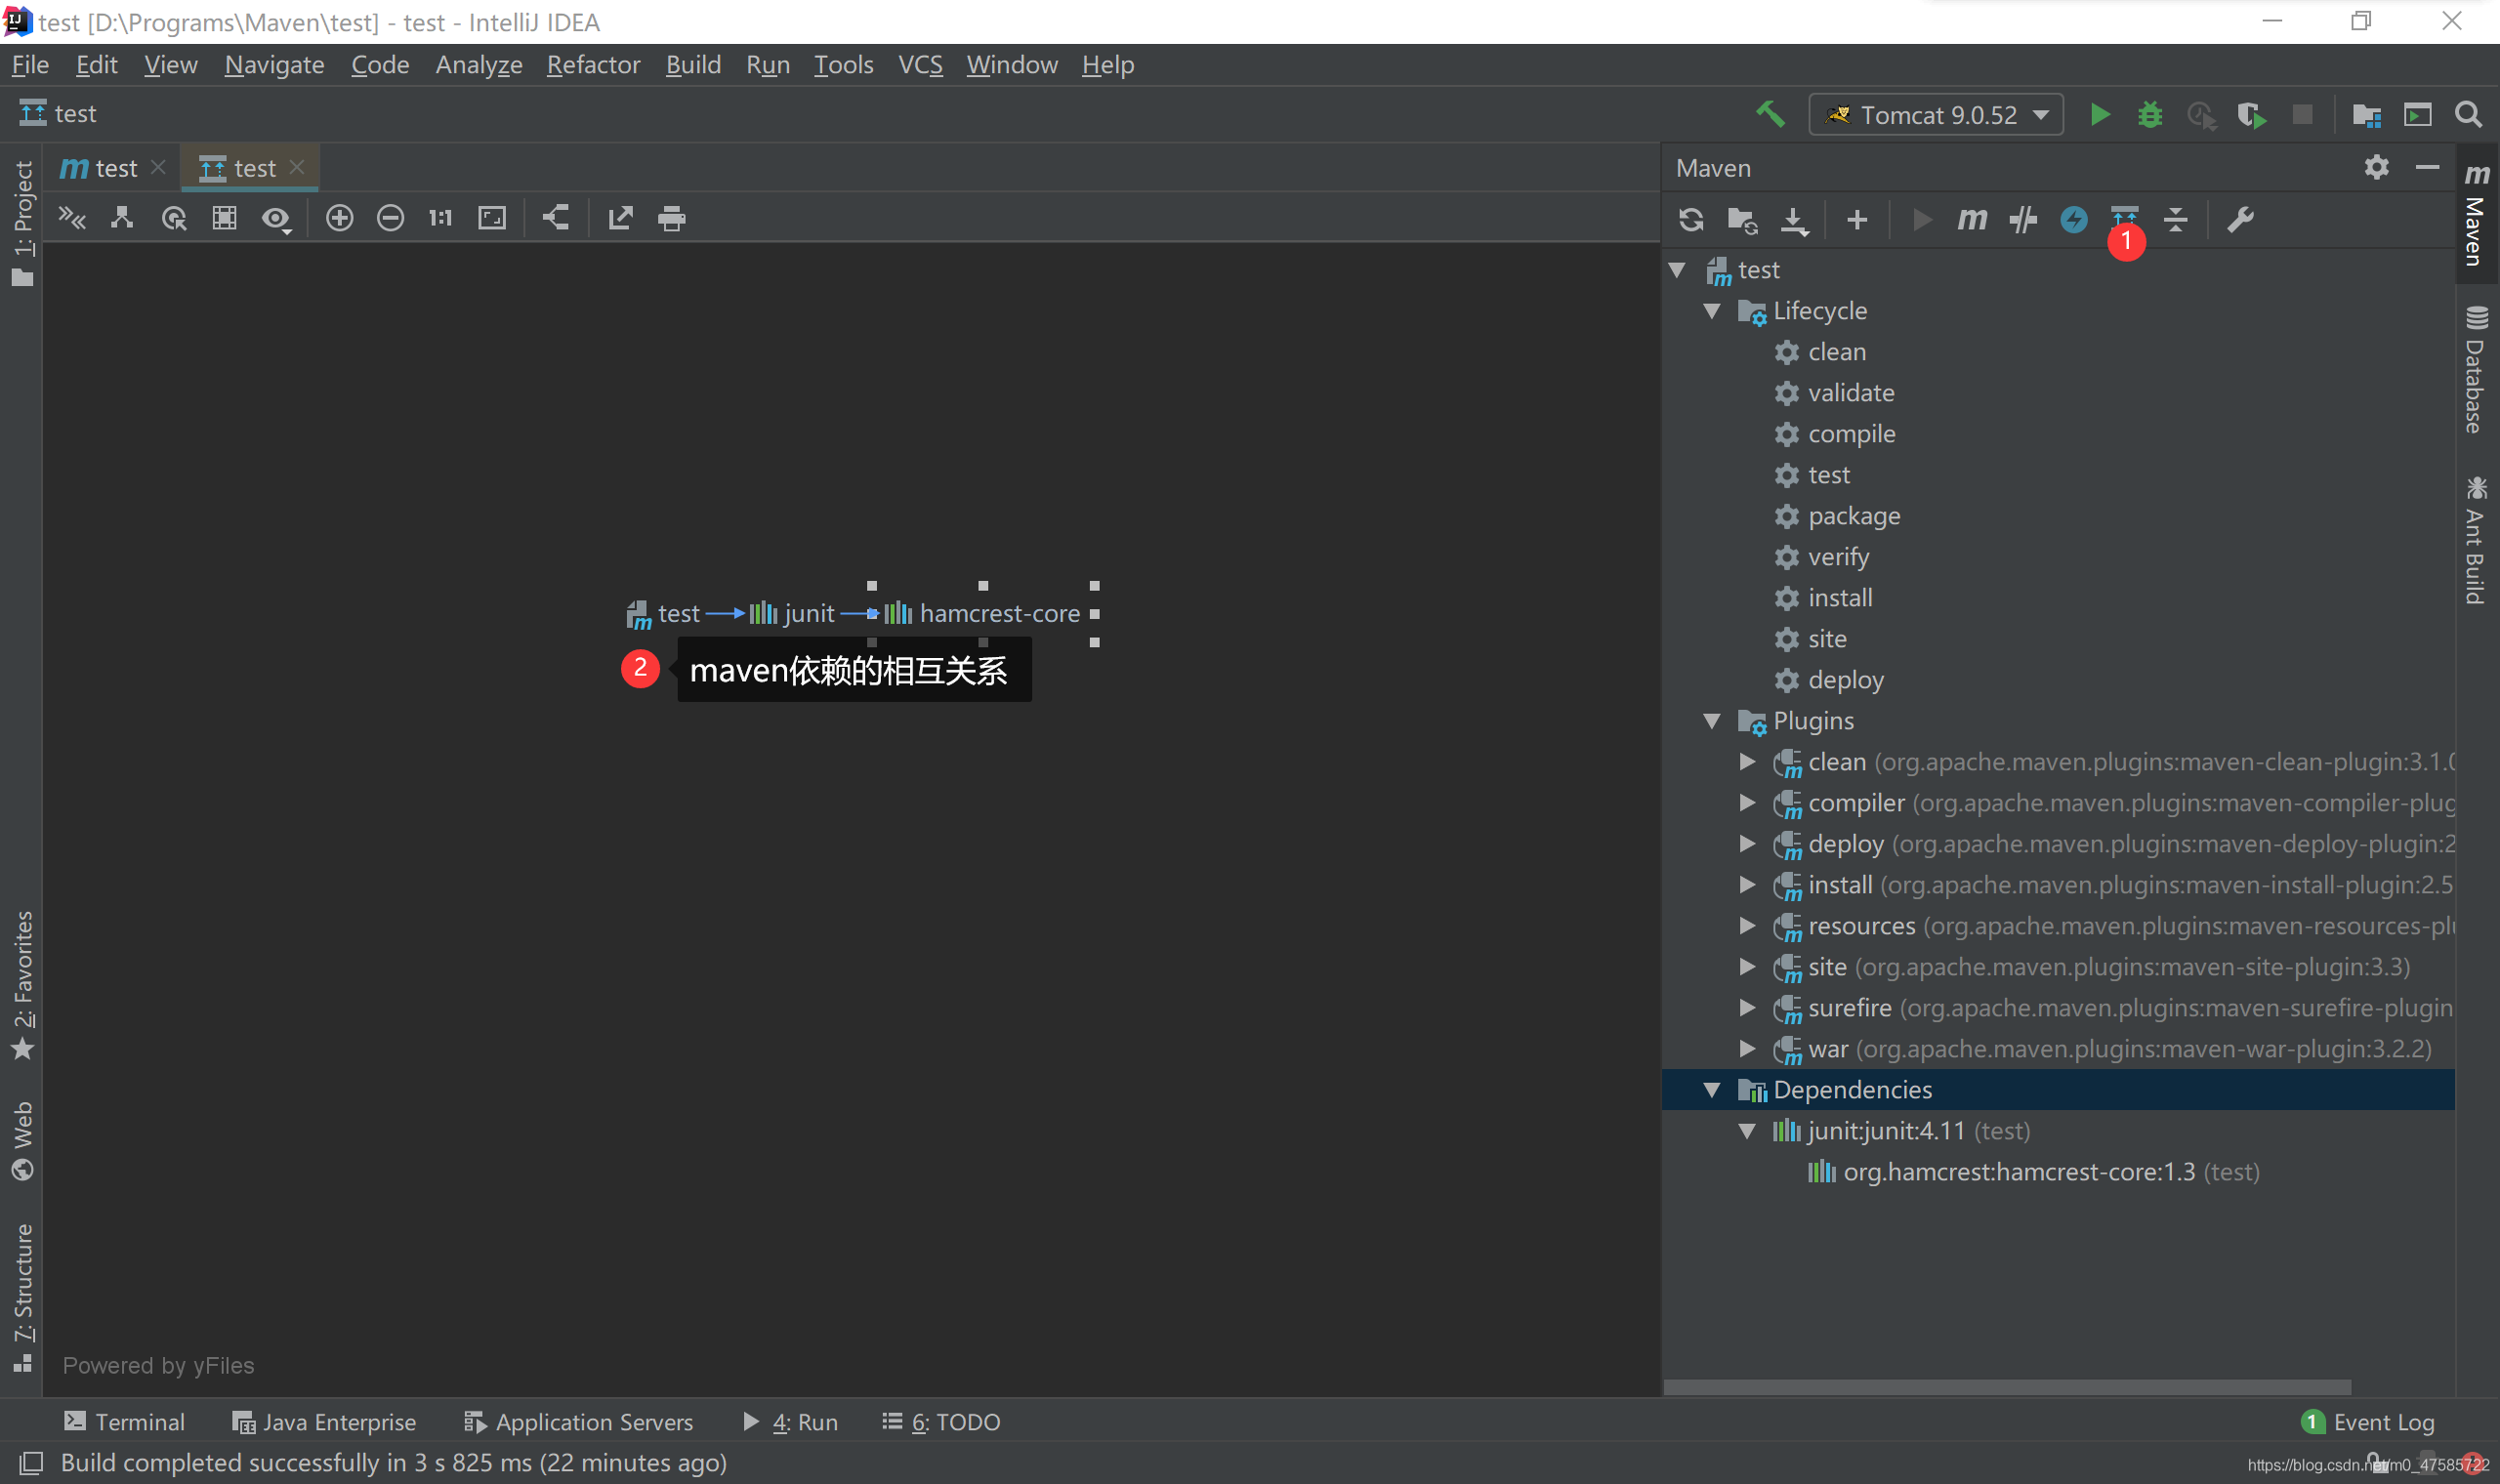Open Project Structure from the top toolbar
Image resolution: width=2500 pixels, height=1484 pixels.
pos(2366,115)
